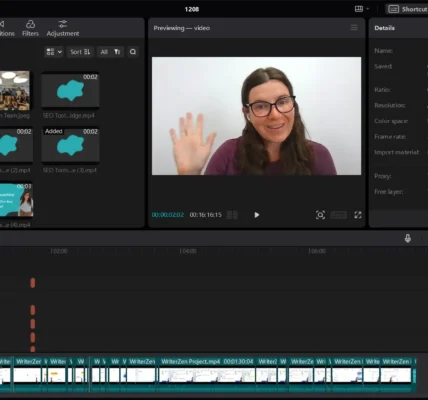Play the preview video
This screenshot has width=428, height=400.
(256, 215)
